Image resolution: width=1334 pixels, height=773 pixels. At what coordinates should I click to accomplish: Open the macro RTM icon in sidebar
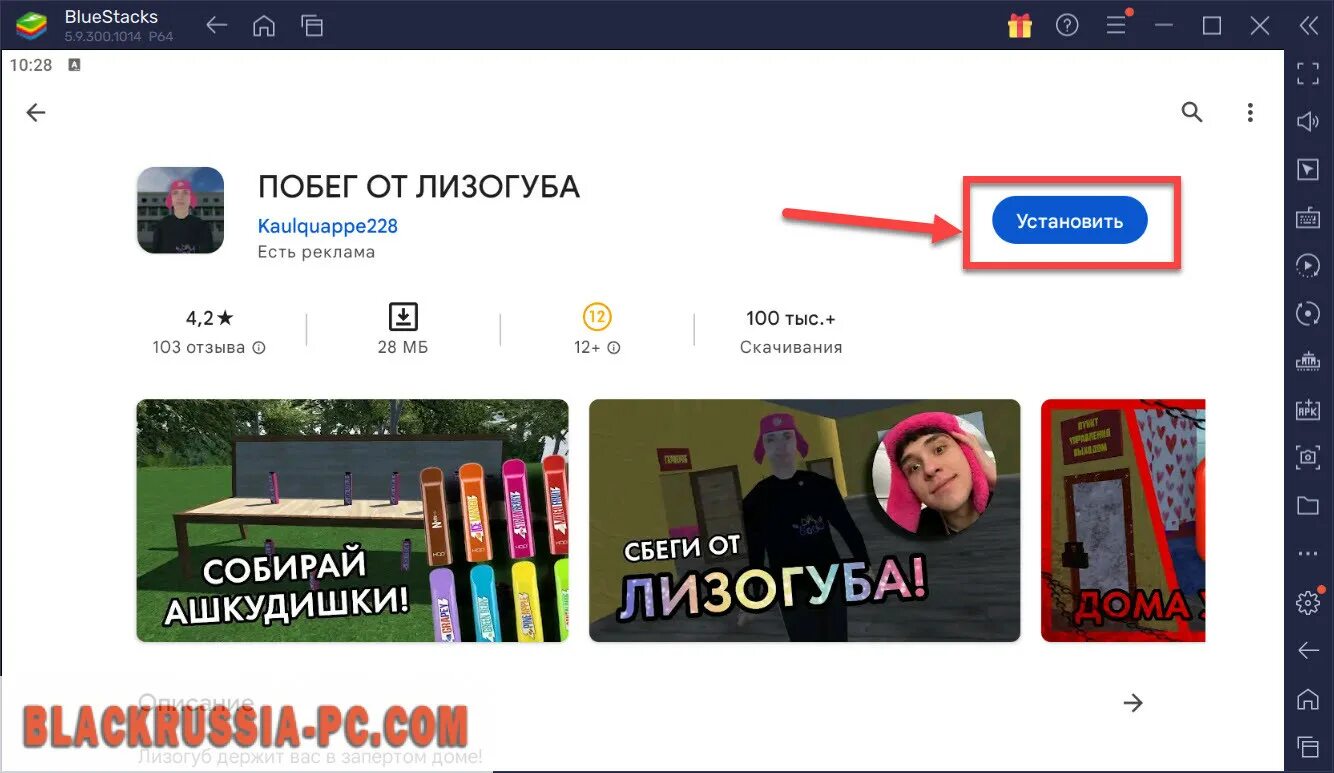point(1308,361)
